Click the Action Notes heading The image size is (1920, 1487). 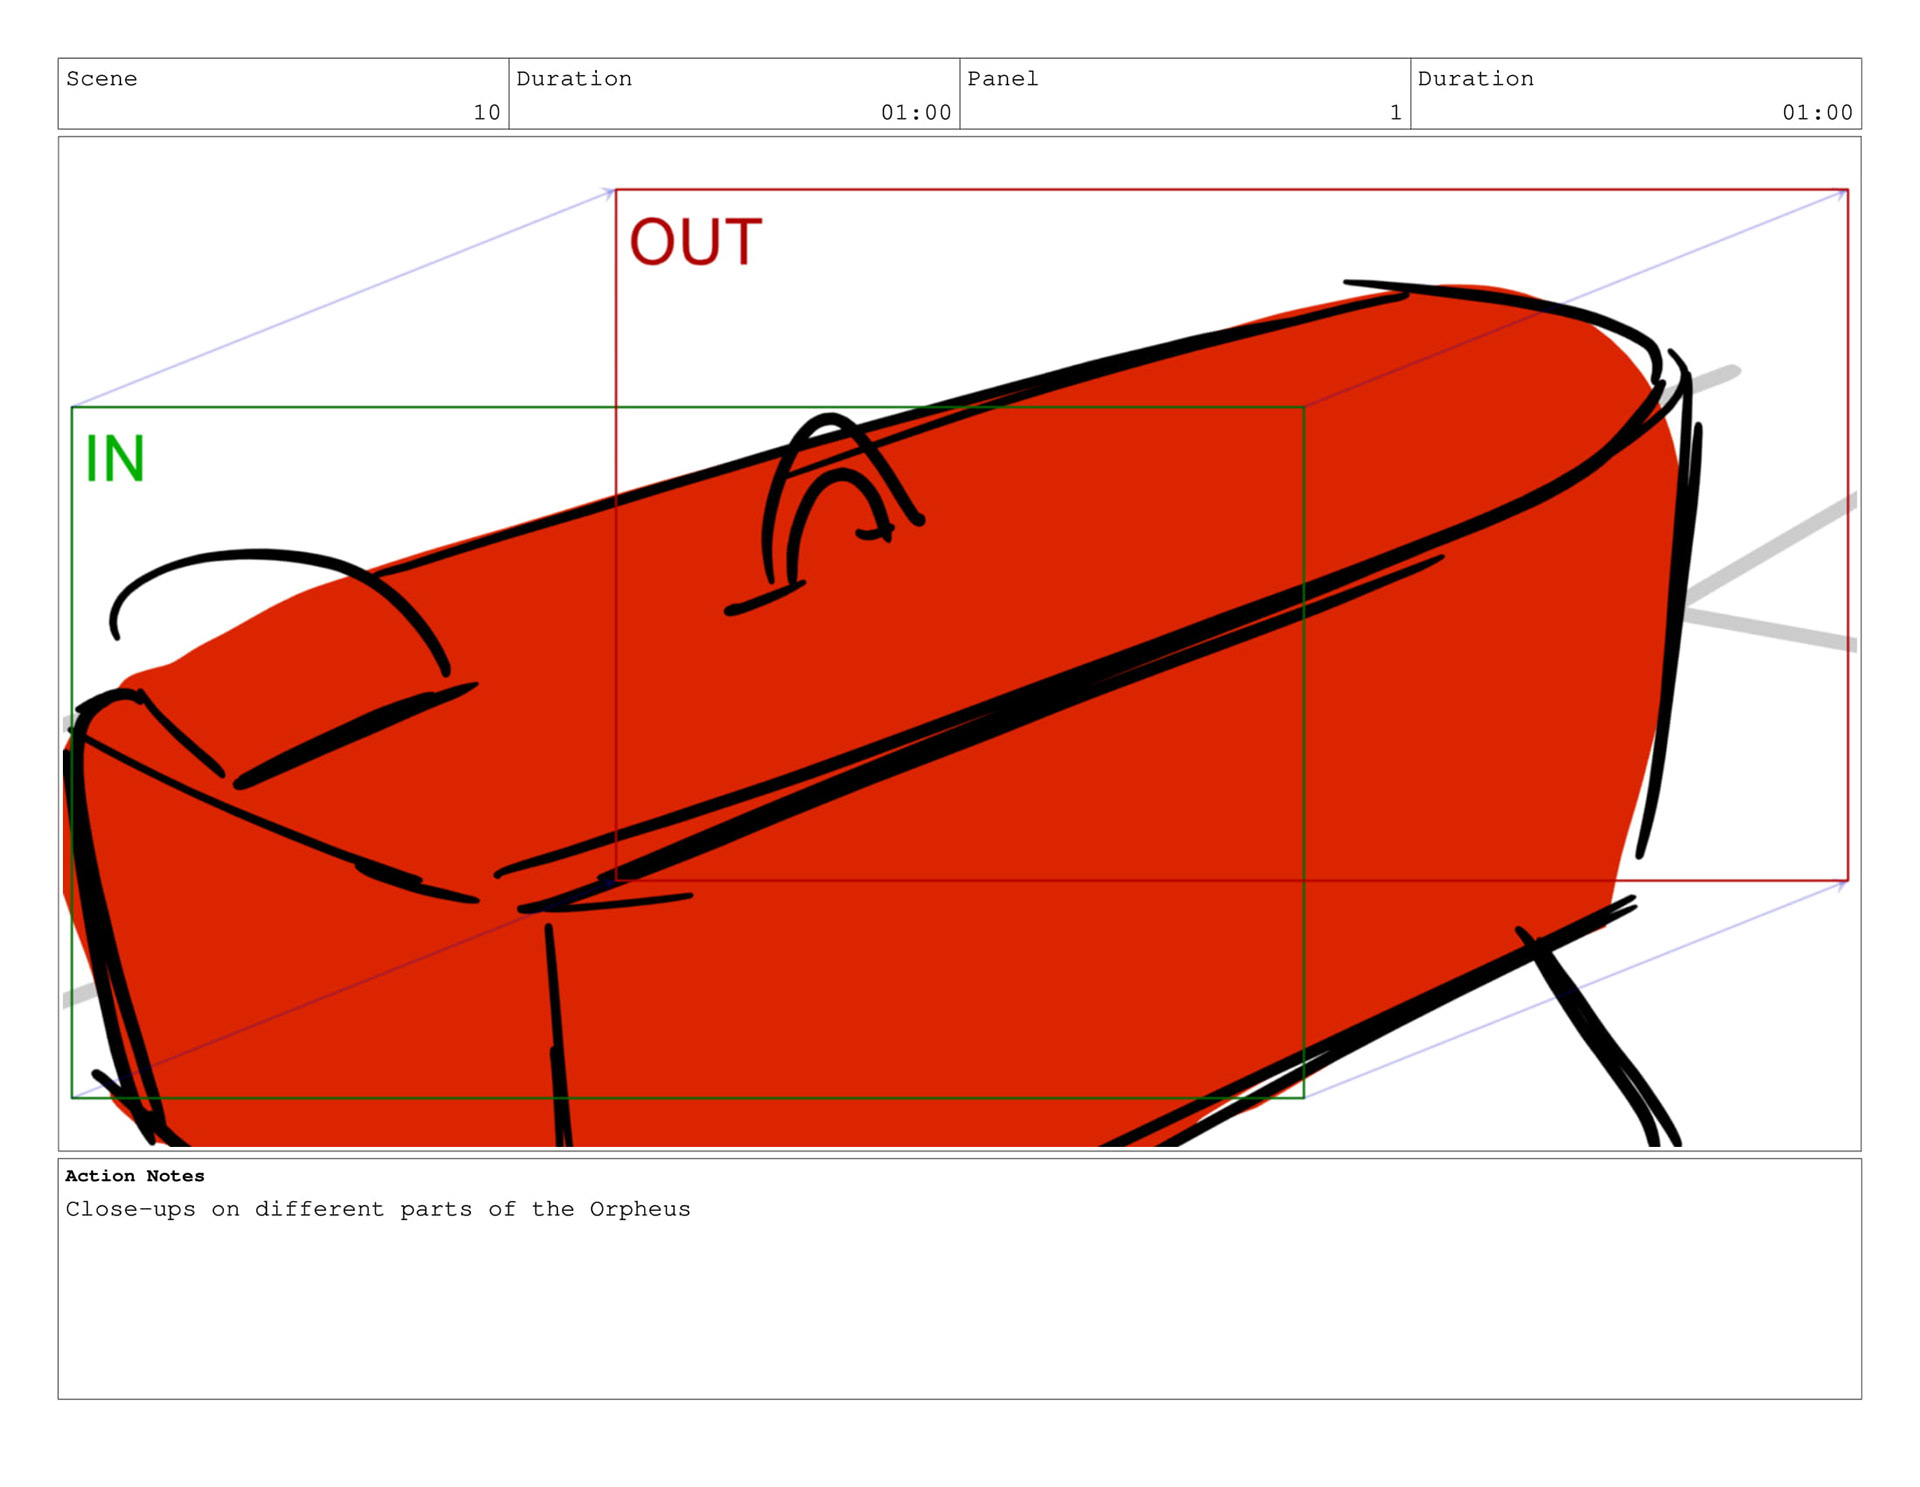coord(134,1176)
